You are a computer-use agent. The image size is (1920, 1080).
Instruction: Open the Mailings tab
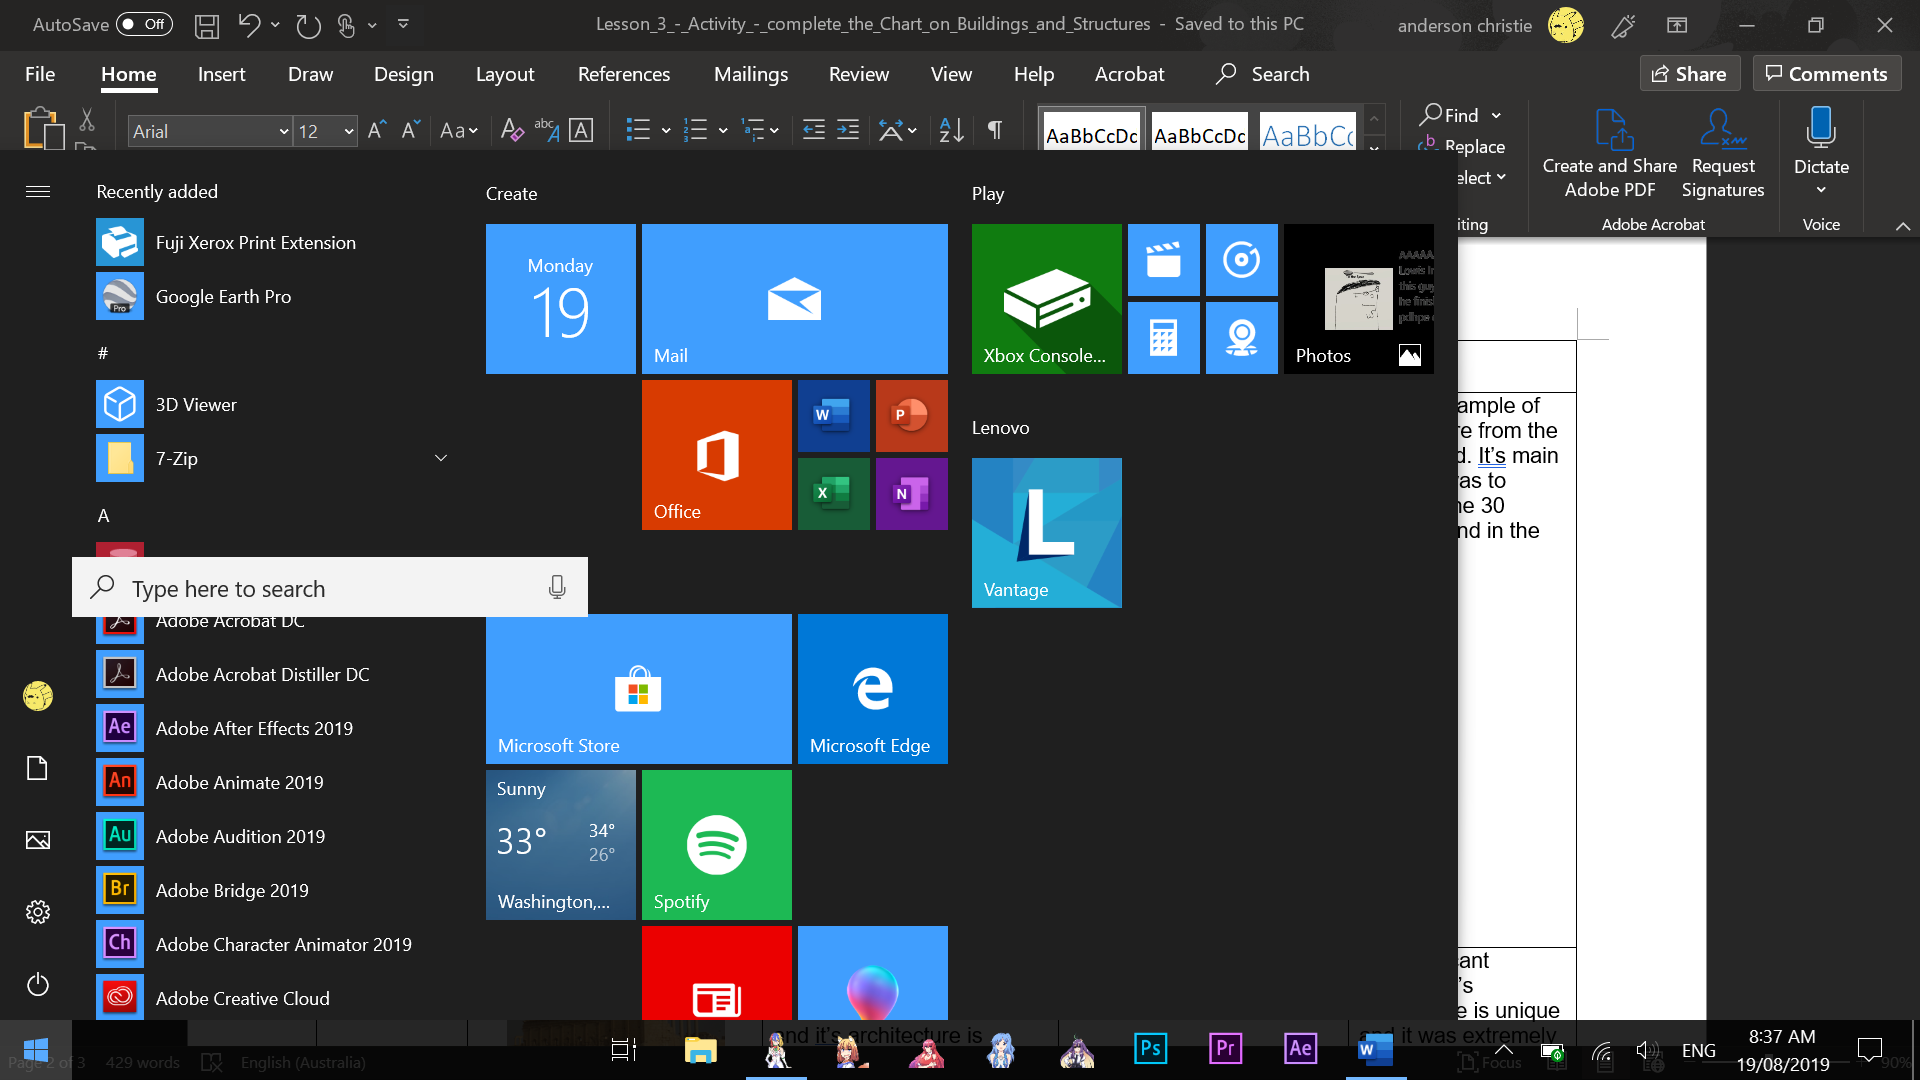pyautogui.click(x=751, y=74)
